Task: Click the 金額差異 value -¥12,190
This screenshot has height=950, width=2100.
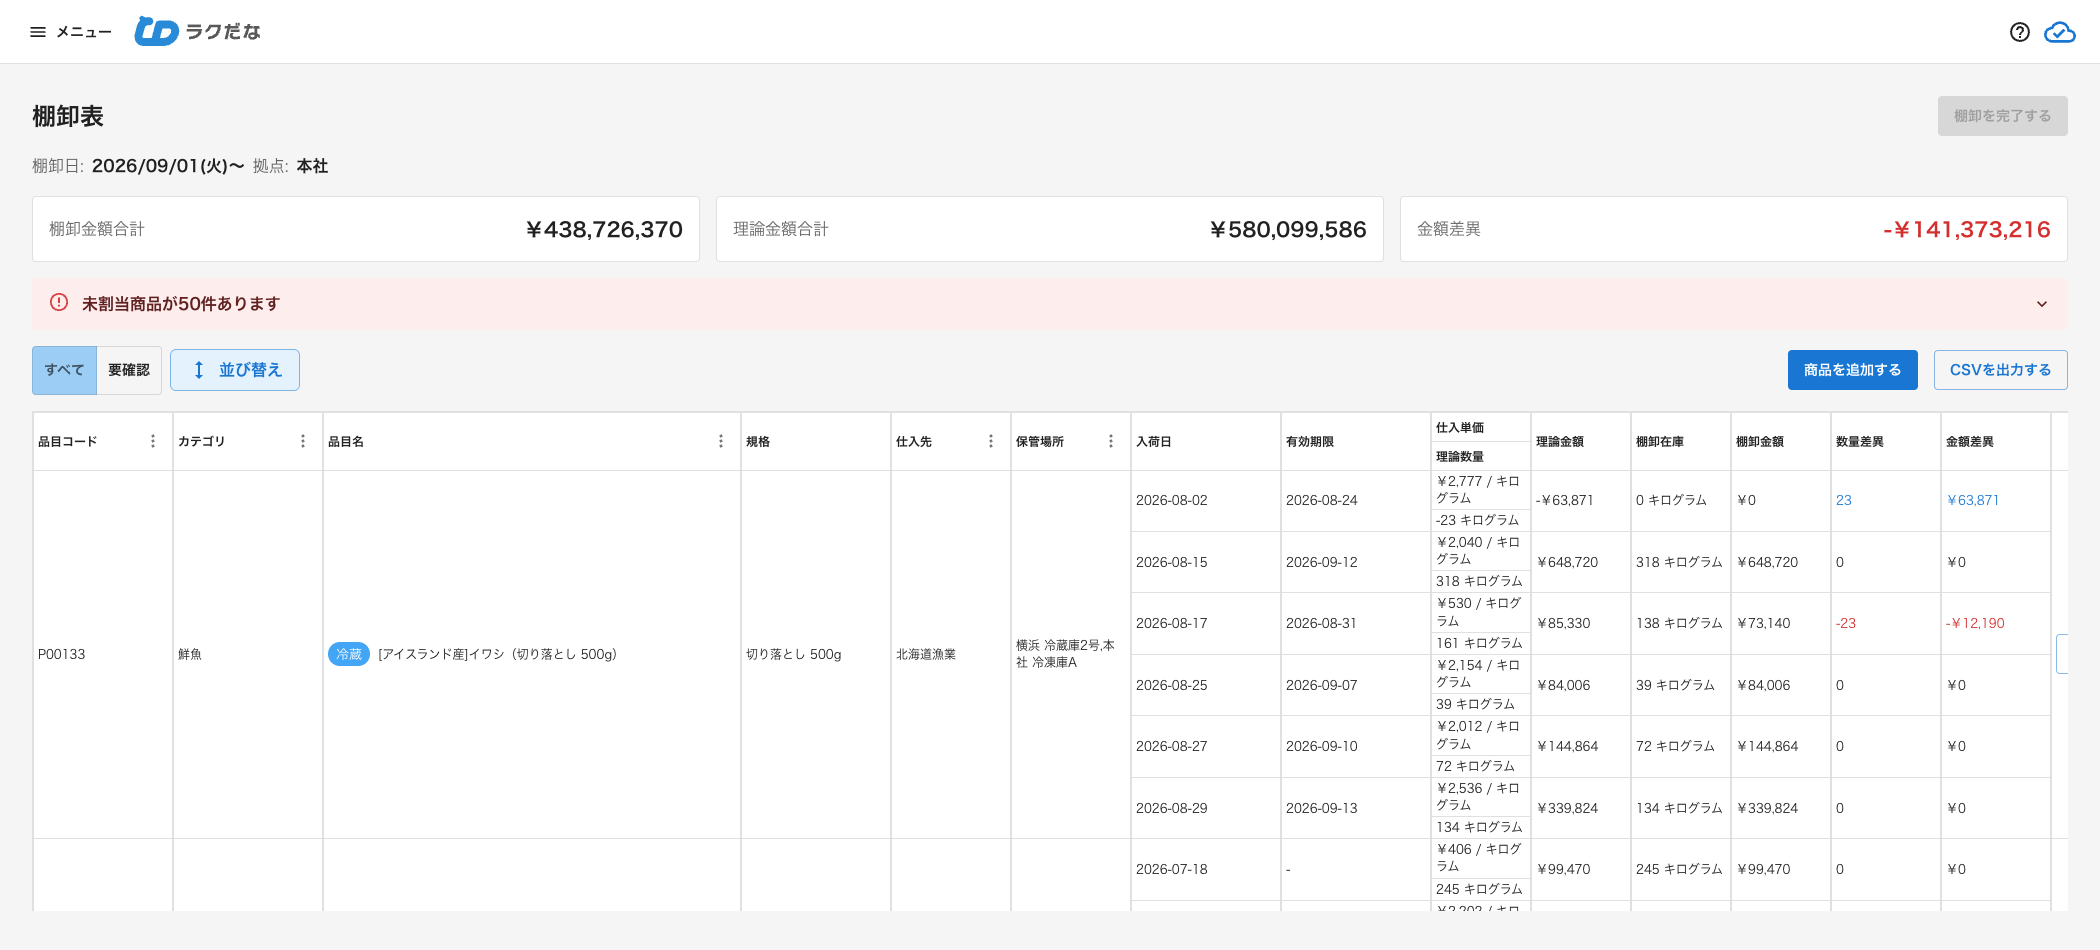Action: 1975,623
